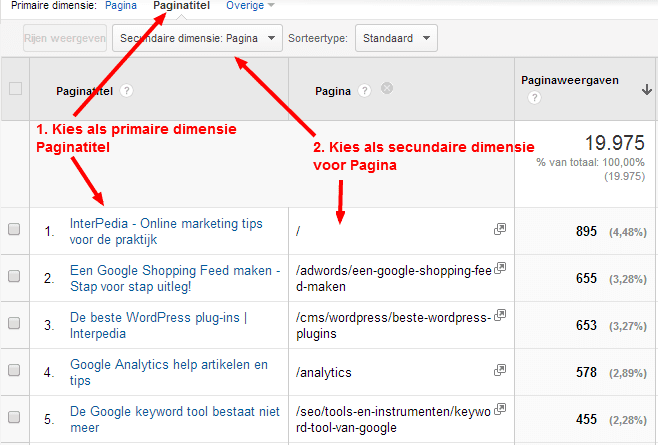The image size is (658, 445).
Task: Sort by the Paginaweergaven column header
Action: tap(569, 80)
